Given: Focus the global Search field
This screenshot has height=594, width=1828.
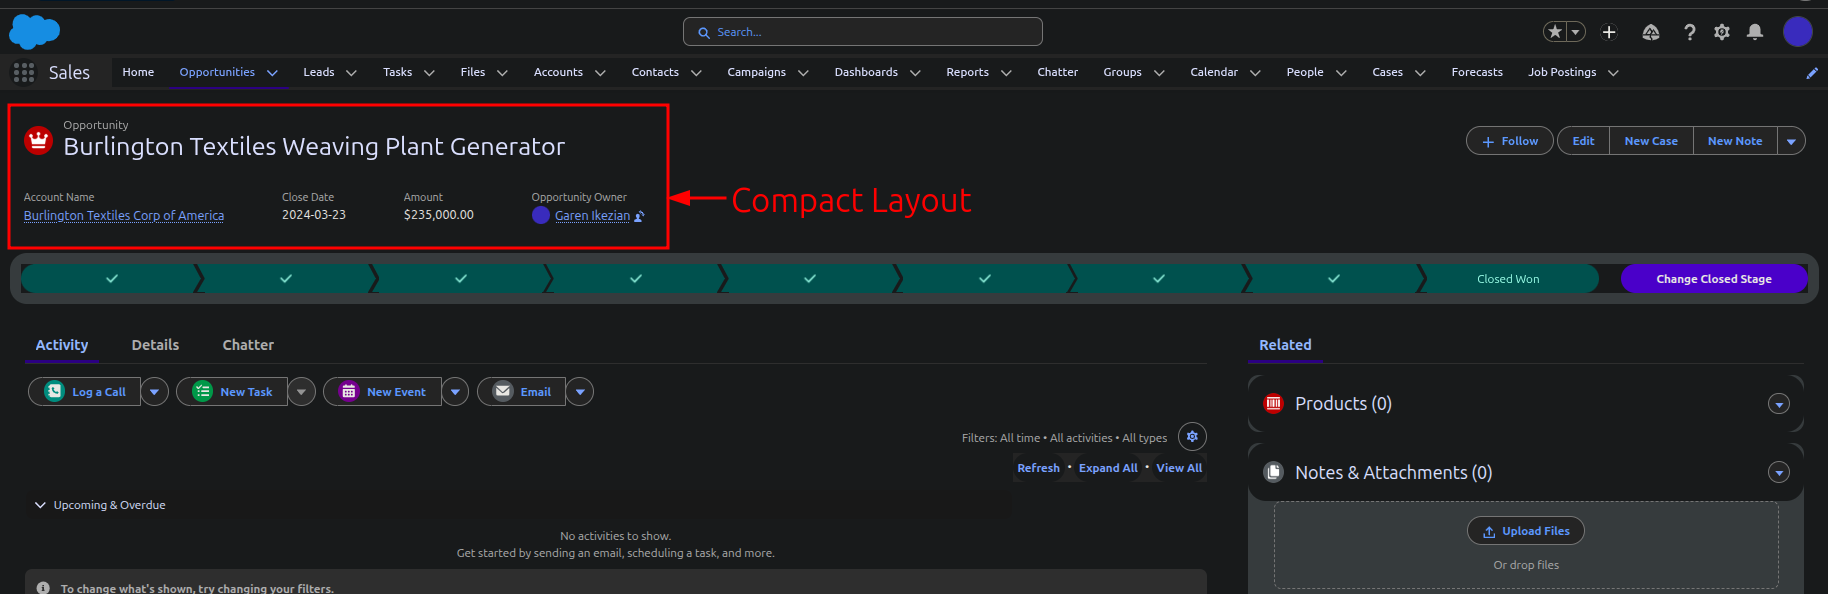Looking at the screenshot, I should (x=863, y=32).
